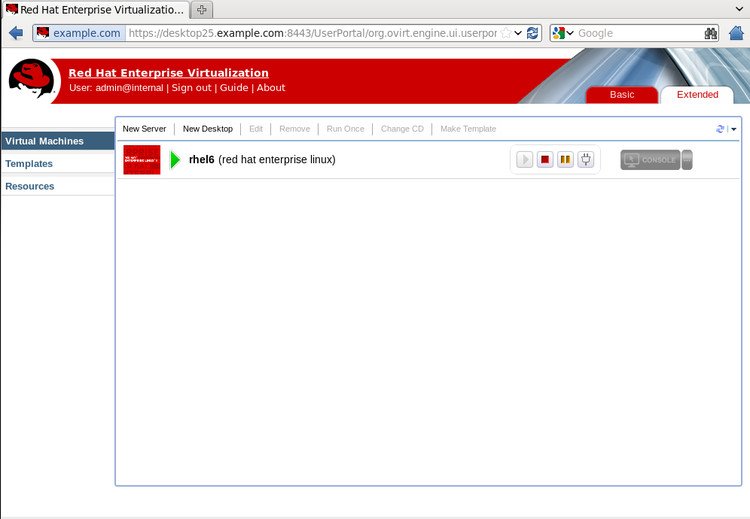Click the Remove toolbar item
Screen dimensions: 750x519
(x=295, y=129)
